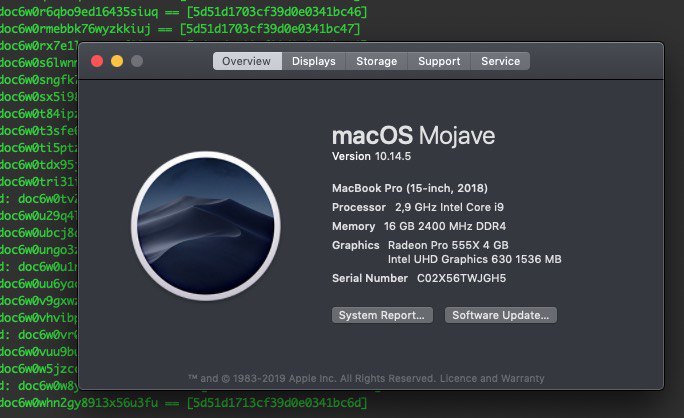This screenshot has height=418, width=684.
Task: Click terminal value 5d51d1703cf39d0e0341bc47
Action: click(270, 29)
